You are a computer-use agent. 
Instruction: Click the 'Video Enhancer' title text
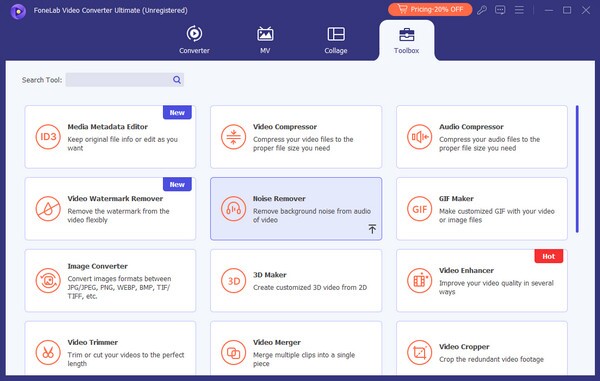[466, 270]
